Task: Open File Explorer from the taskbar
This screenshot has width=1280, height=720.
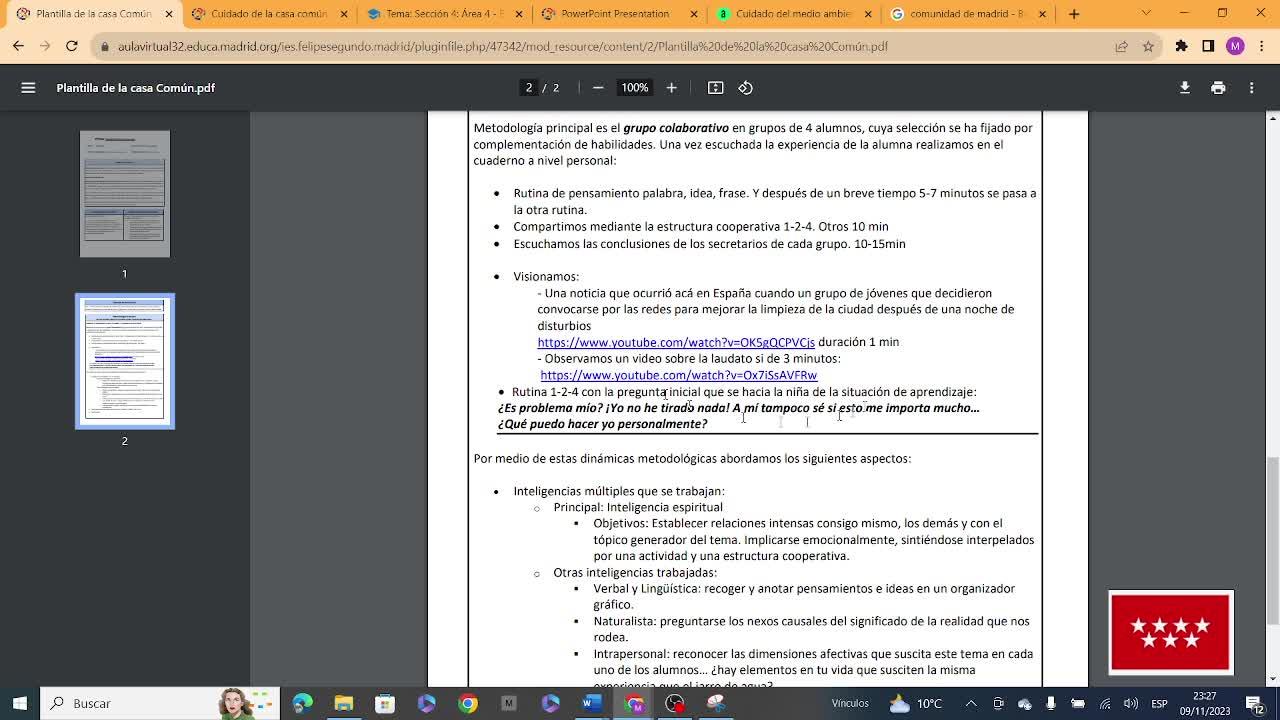Action: tap(344, 703)
